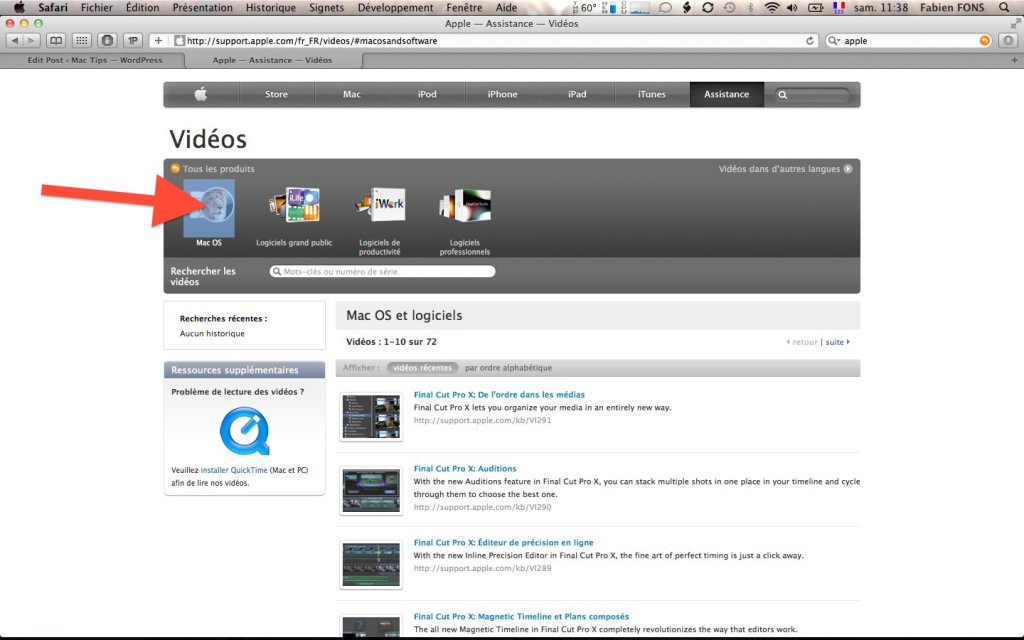This screenshot has height=640, width=1024.
Task: Sort videos par ordre alphabétique
Action: pos(509,368)
